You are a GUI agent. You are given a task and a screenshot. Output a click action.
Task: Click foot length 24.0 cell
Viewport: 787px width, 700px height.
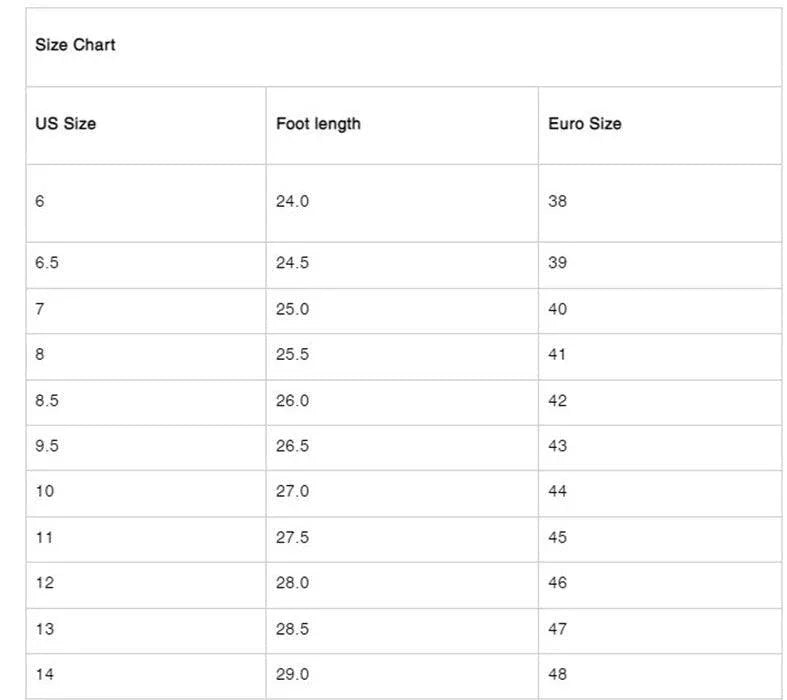293,201
